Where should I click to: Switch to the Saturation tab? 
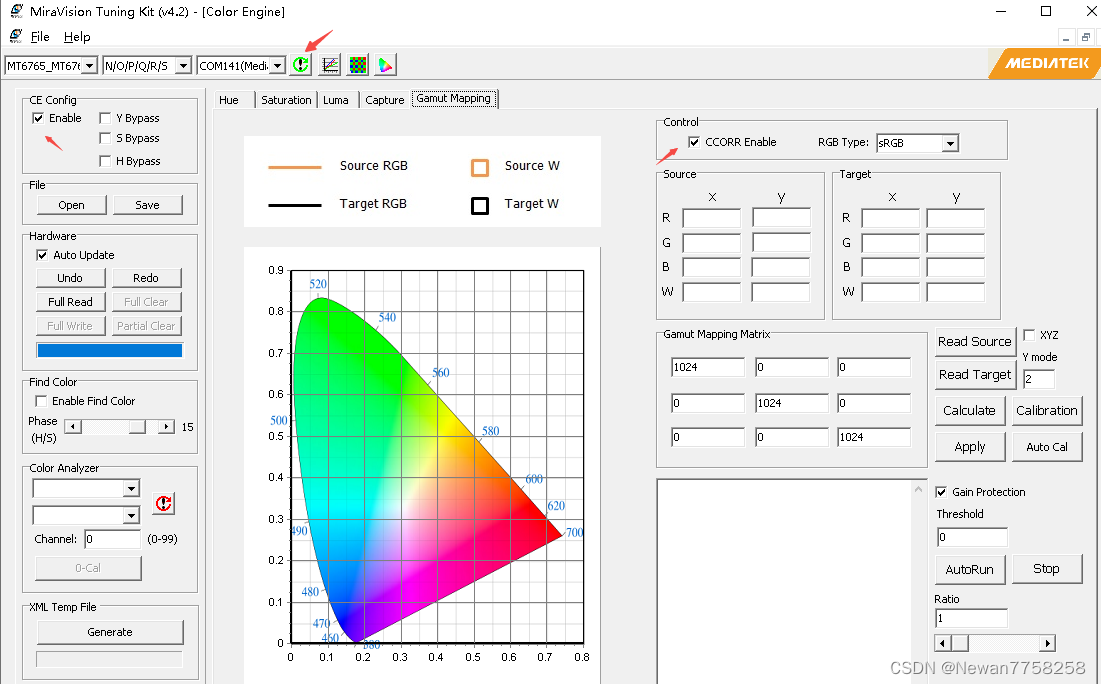pyautogui.click(x=286, y=100)
